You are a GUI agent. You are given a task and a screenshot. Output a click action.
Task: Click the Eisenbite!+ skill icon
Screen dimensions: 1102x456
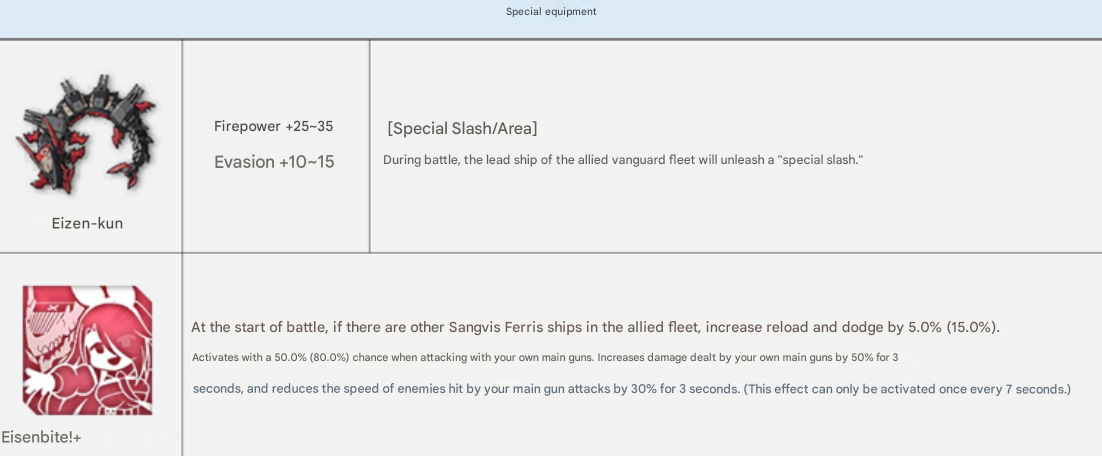[x=87, y=350]
